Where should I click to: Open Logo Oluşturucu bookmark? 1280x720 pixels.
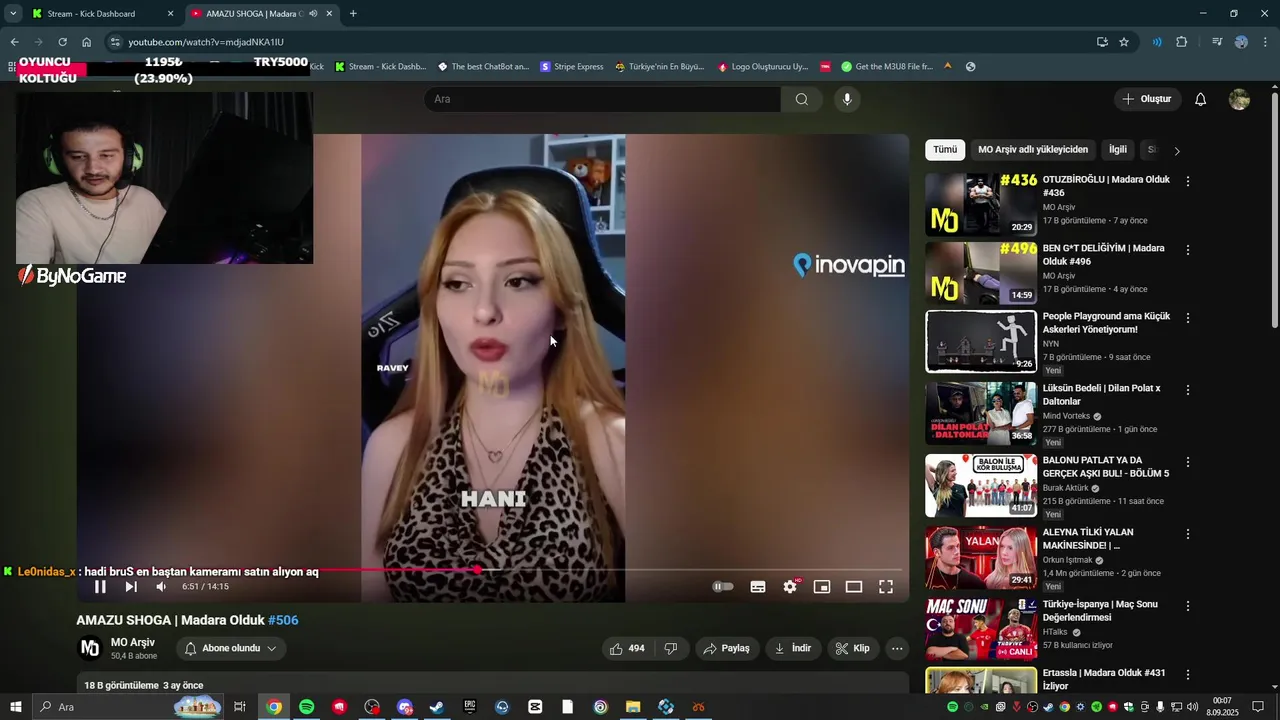pyautogui.click(x=762, y=67)
